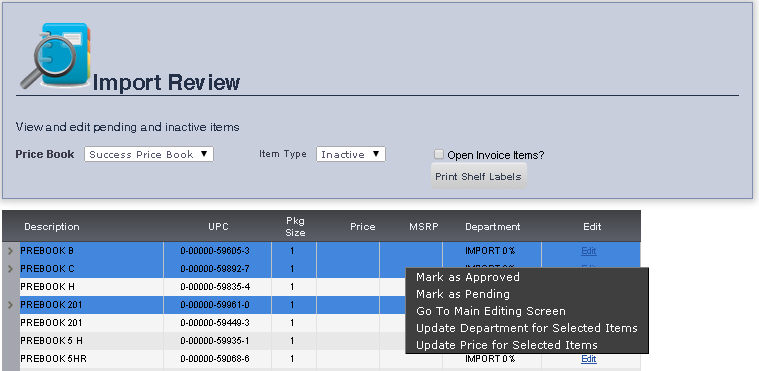Click the Print Shelf Labels button
Viewport: 759px width, 371px height.
(478, 176)
